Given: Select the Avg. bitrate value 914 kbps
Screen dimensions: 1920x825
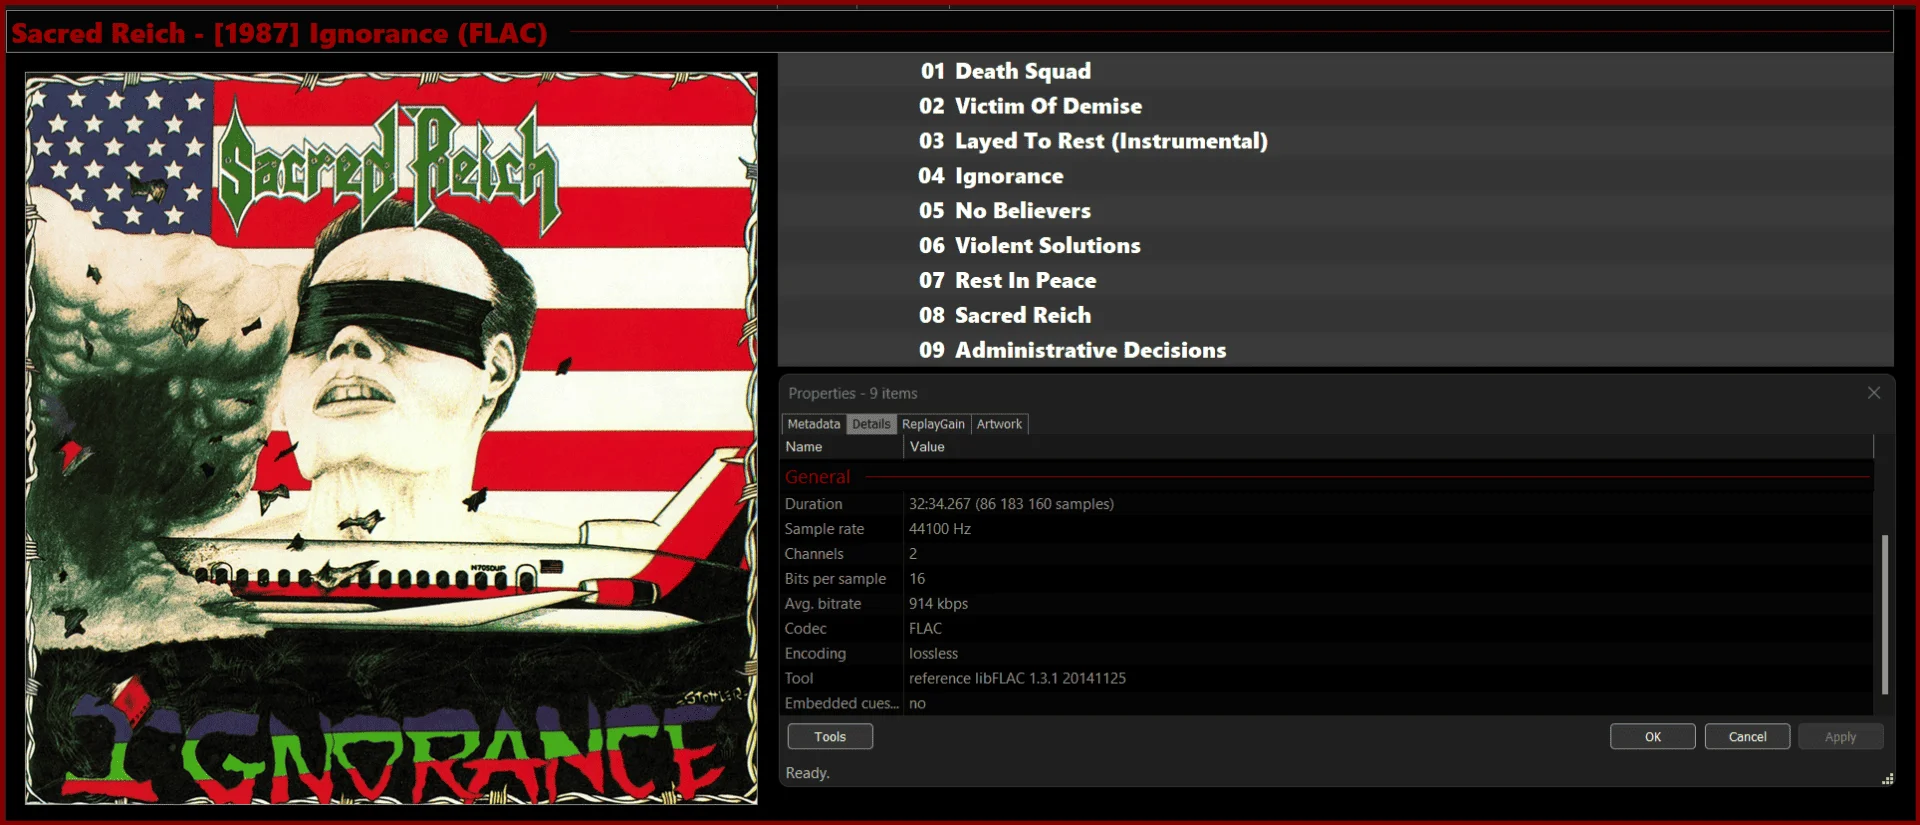Looking at the screenshot, I should 938,604.
